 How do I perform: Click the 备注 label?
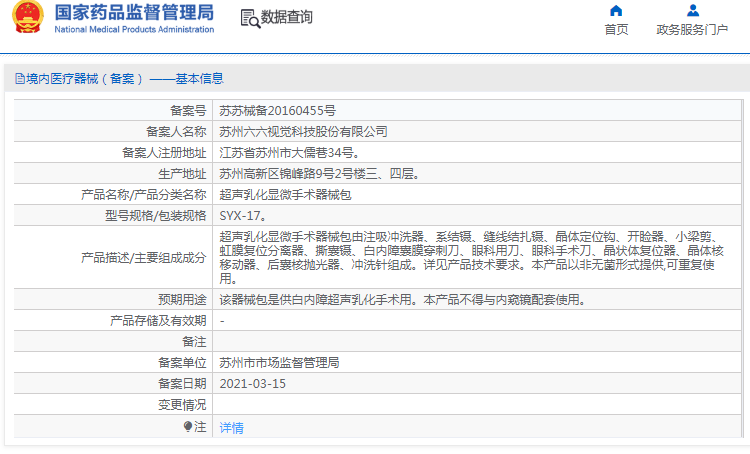click(x=194, y=342)
